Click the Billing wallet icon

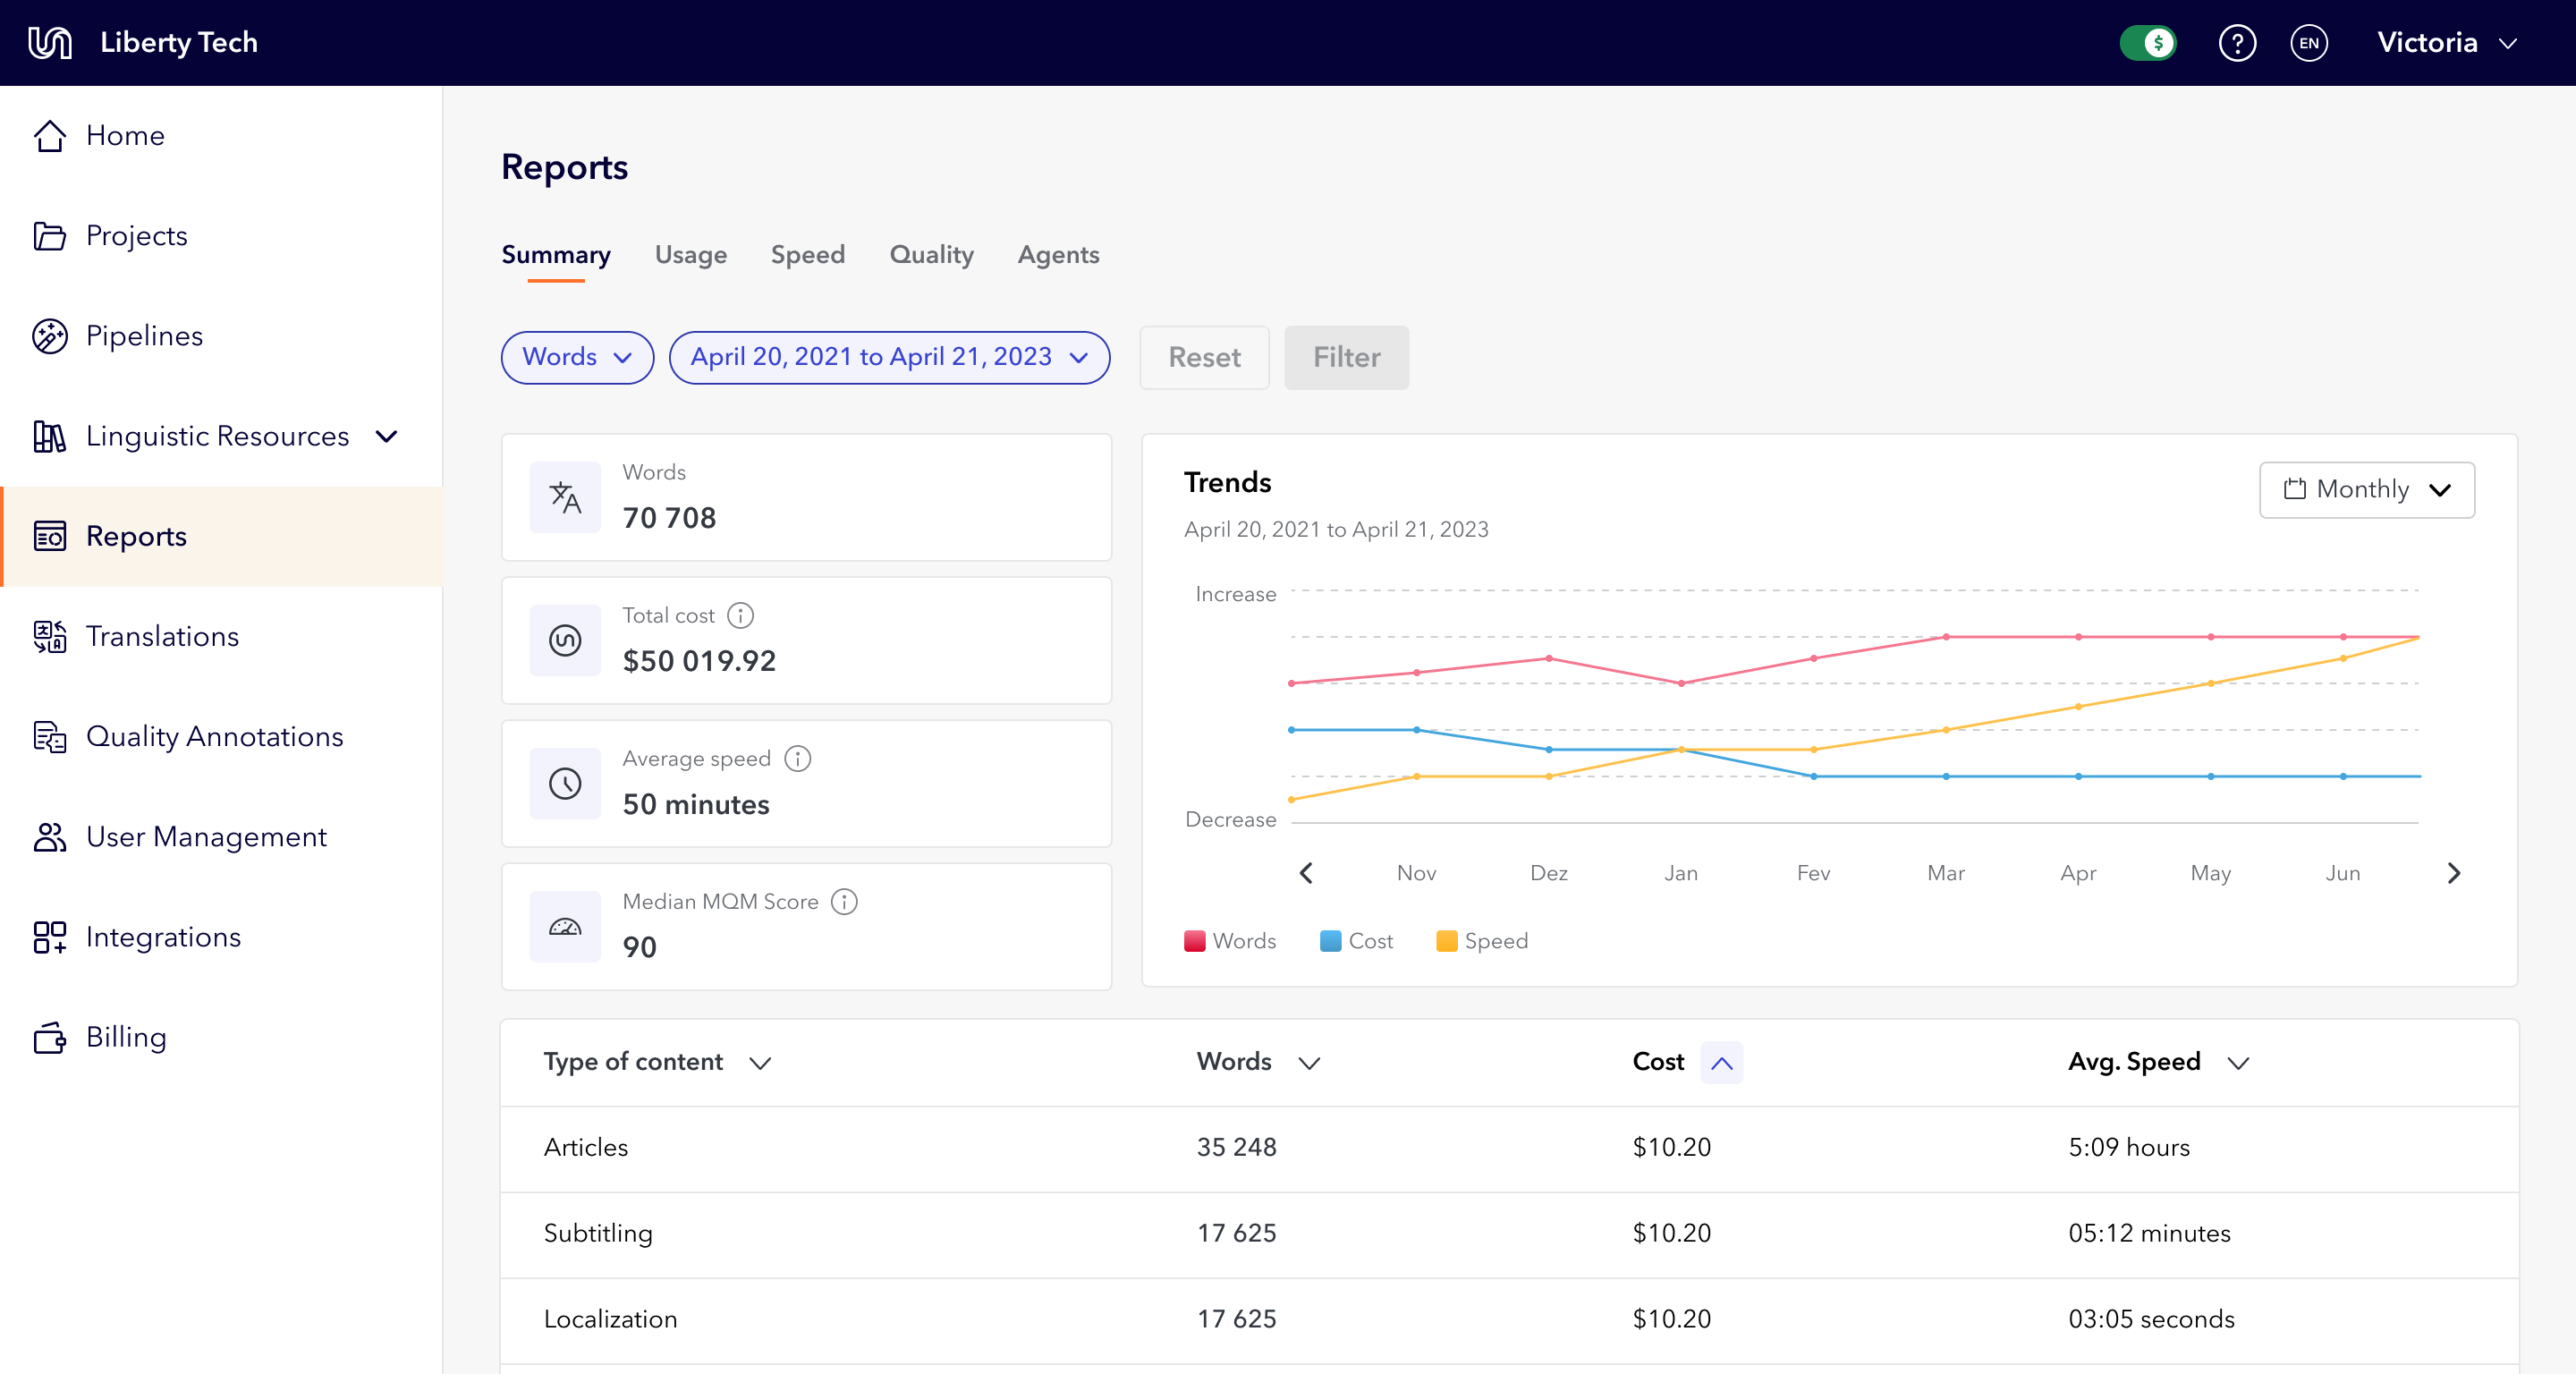click(50, 1037)
